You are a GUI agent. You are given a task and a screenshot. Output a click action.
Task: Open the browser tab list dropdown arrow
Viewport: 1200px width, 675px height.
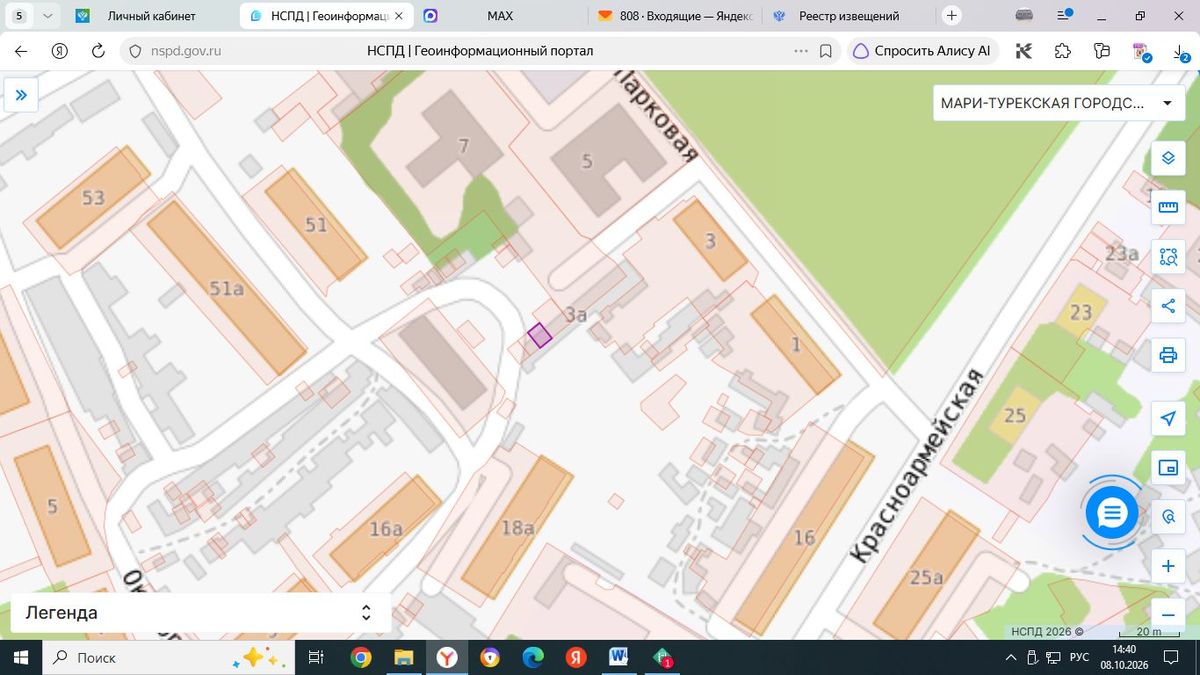48,16
